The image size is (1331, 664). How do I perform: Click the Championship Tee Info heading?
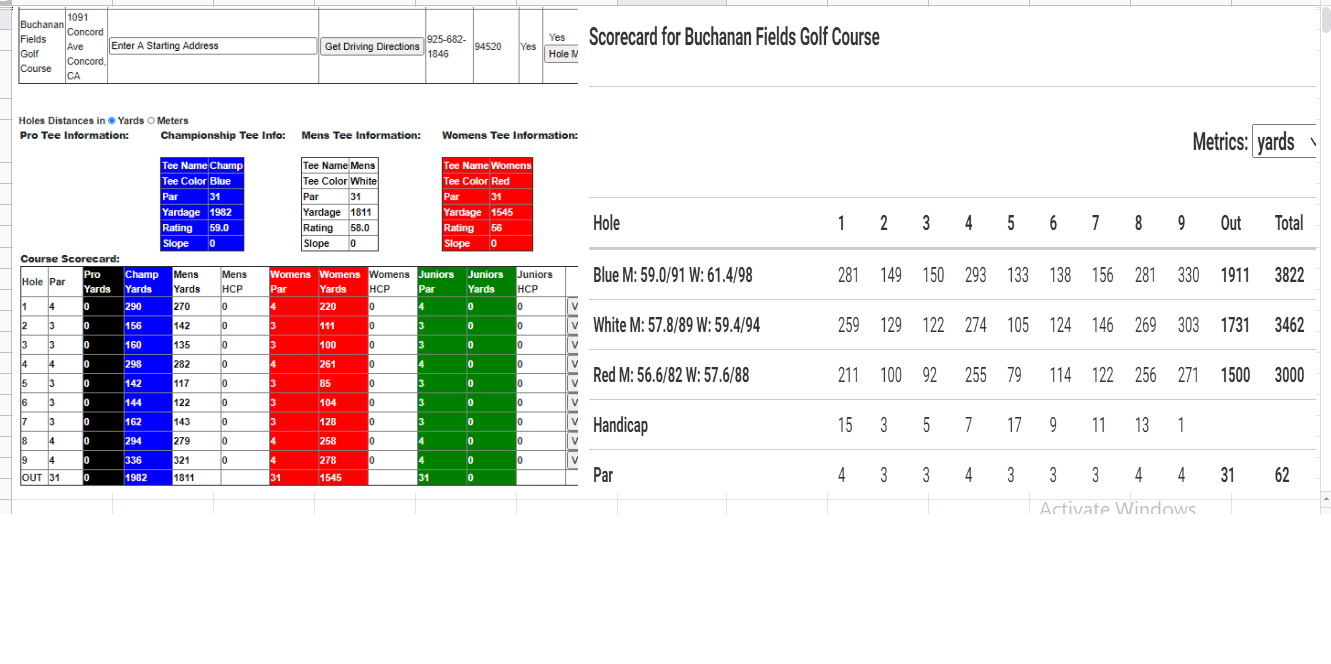click(x=223, y=135)
